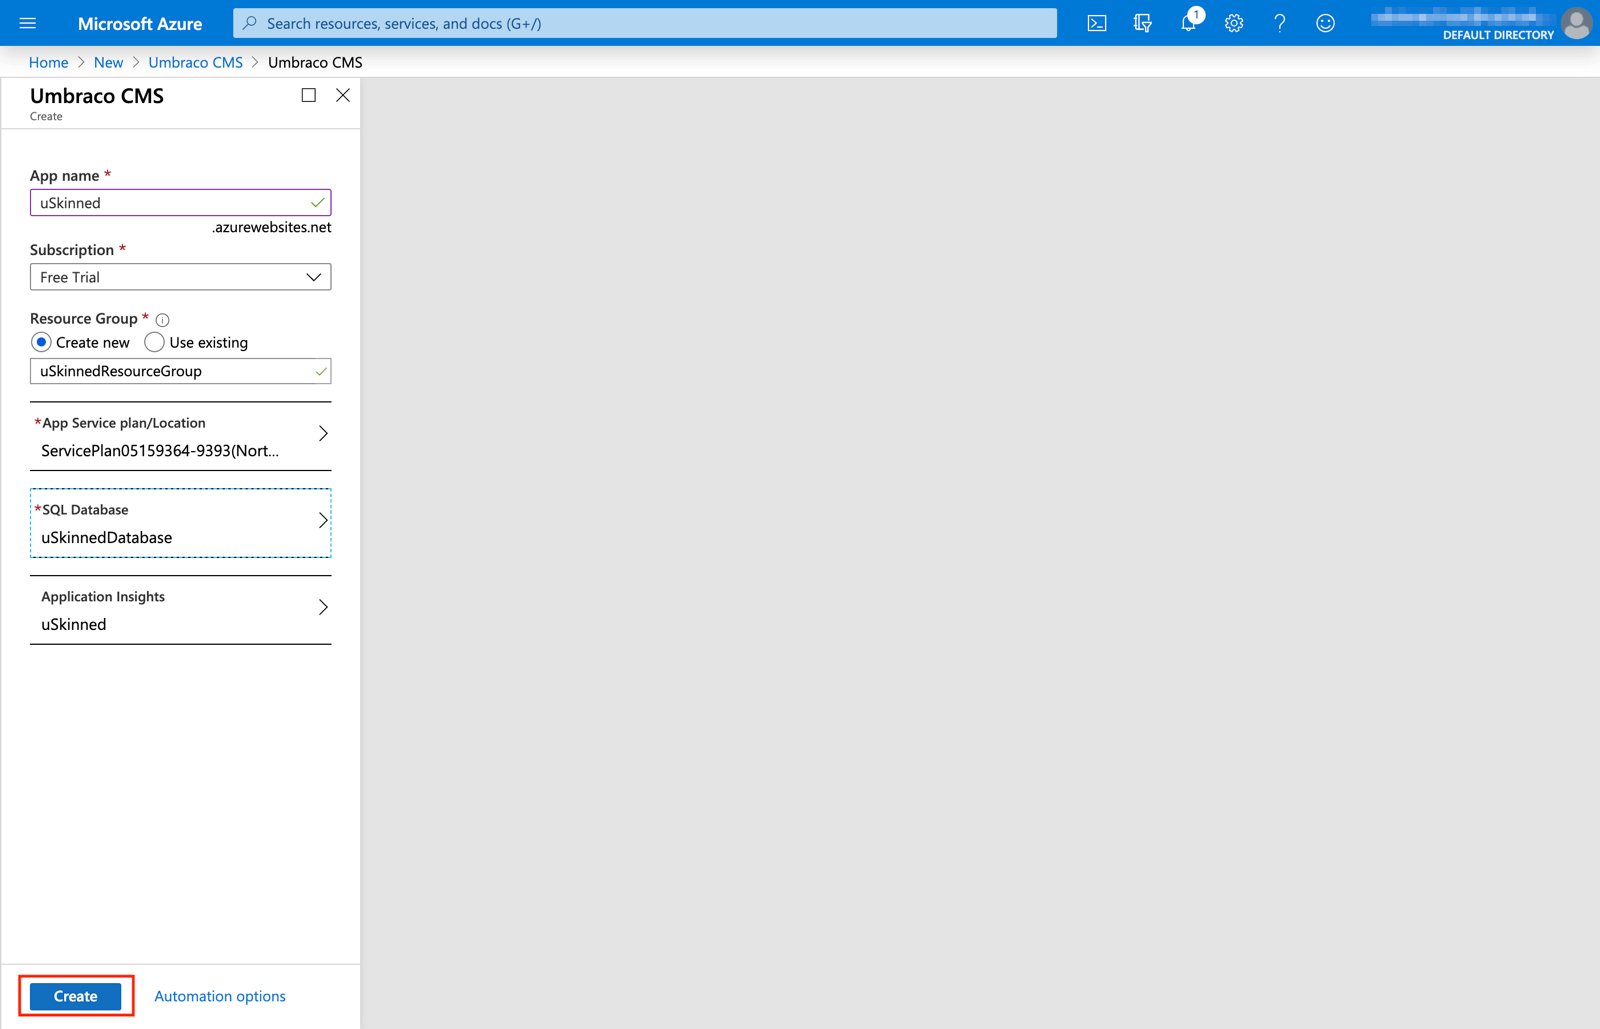The height and width of the screenshot is (1029, 1600).
Task: Open the Directory and subscription filter
Action: click(x=1143, y=23)
